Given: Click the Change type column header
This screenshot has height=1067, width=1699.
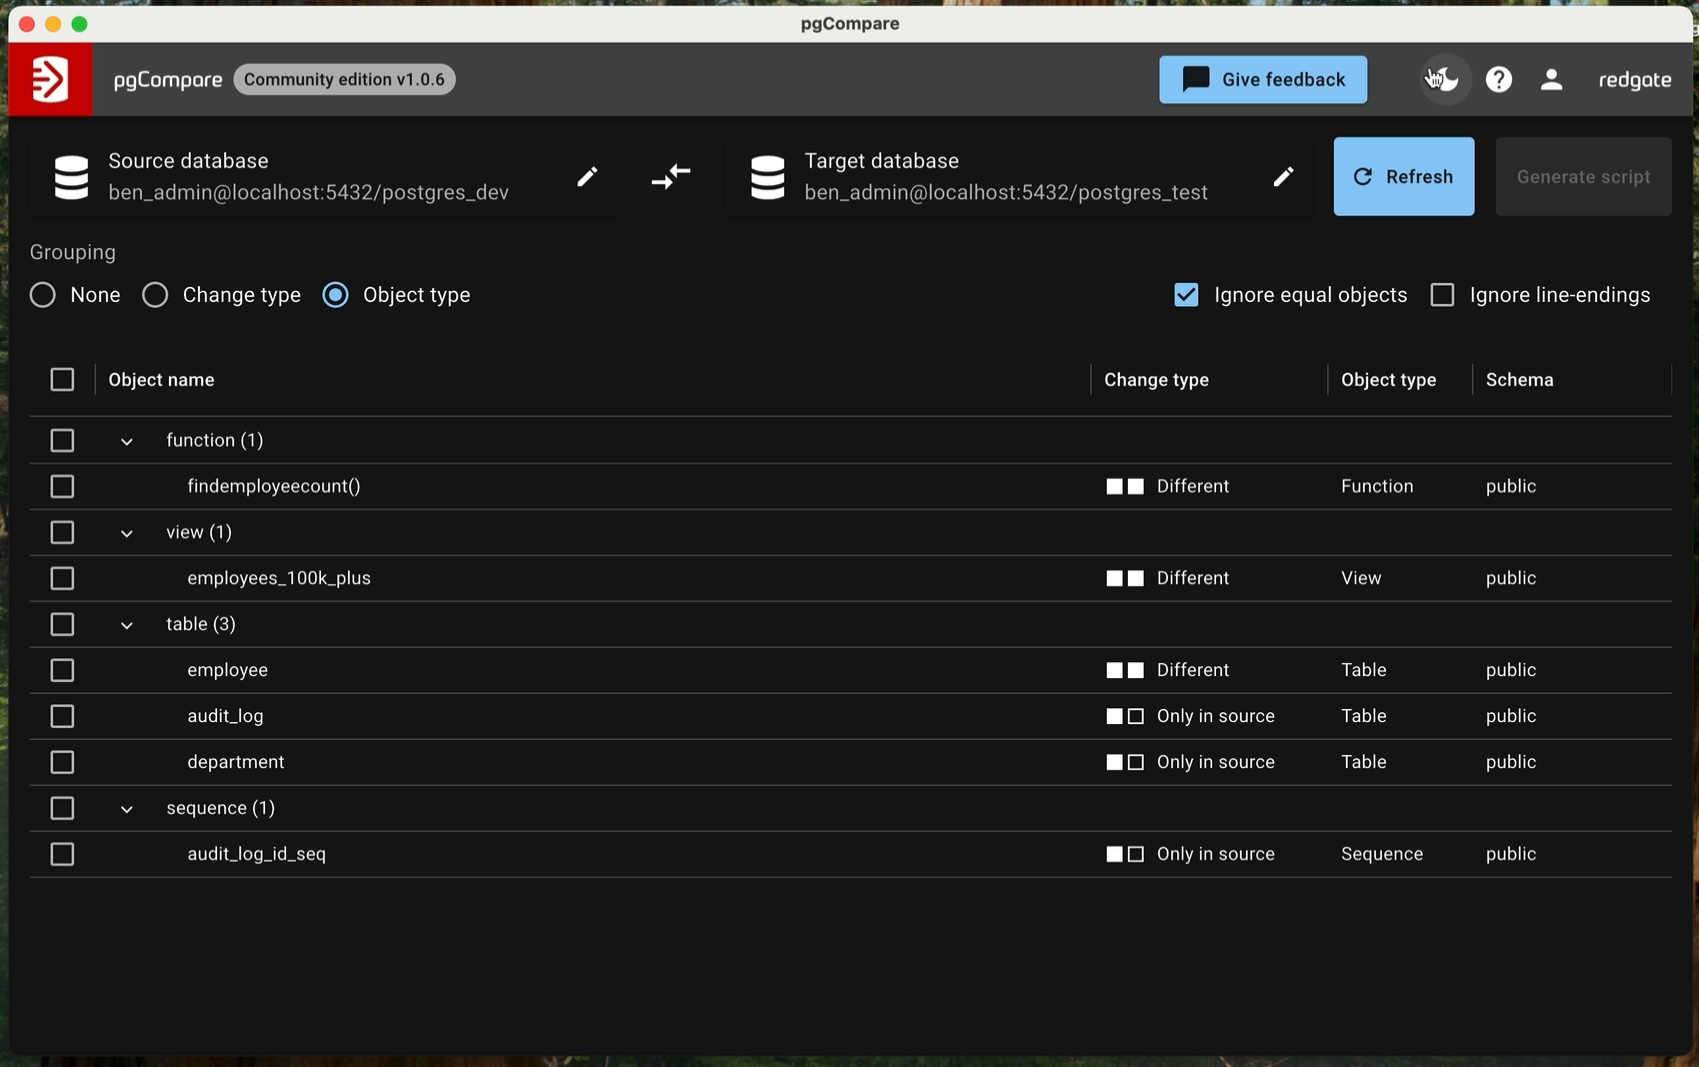Looking at the screenshot, I should coord(1156,380).
